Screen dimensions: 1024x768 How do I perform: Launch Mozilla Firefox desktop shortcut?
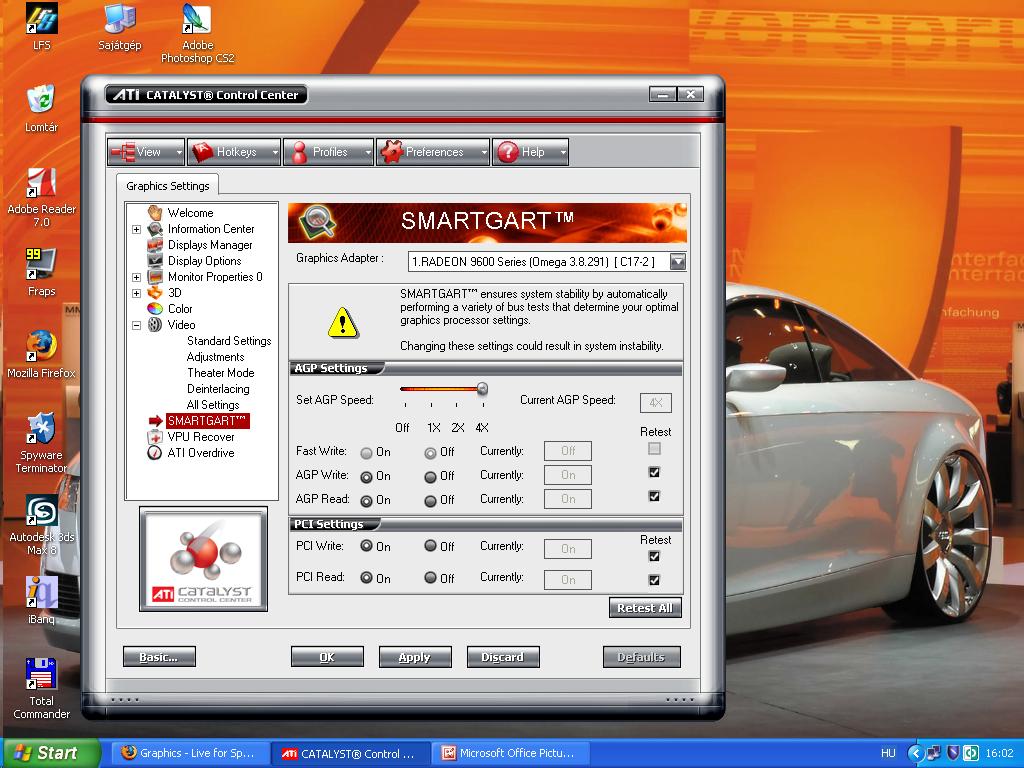[41, 355]
